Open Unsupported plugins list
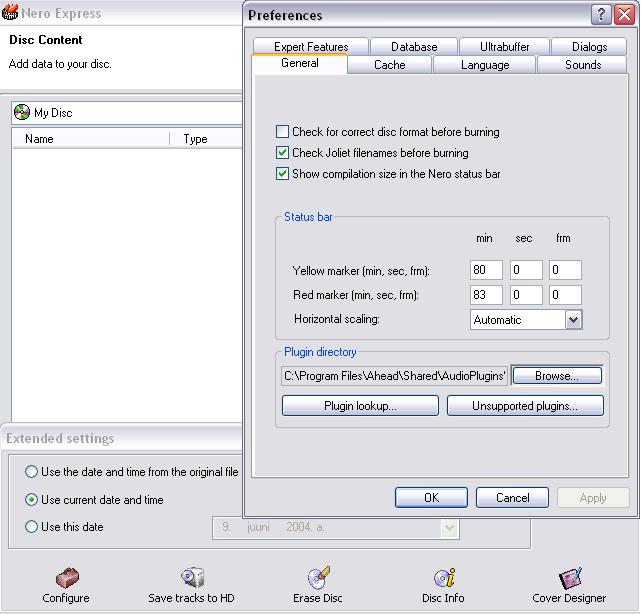This screenshot has width=641, height=615. [525, 406]
